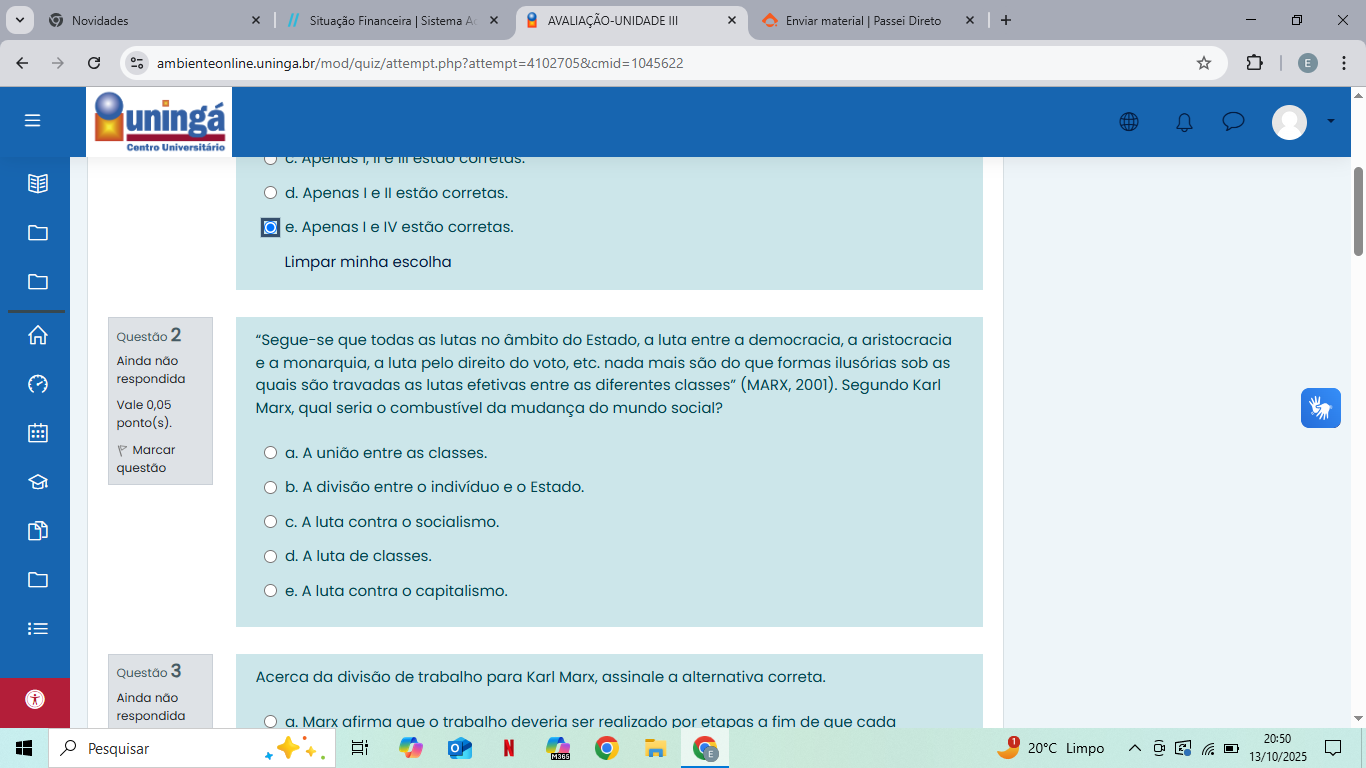Click the notifications bell icon
1366x768 pixels.
pos(1184,122)
